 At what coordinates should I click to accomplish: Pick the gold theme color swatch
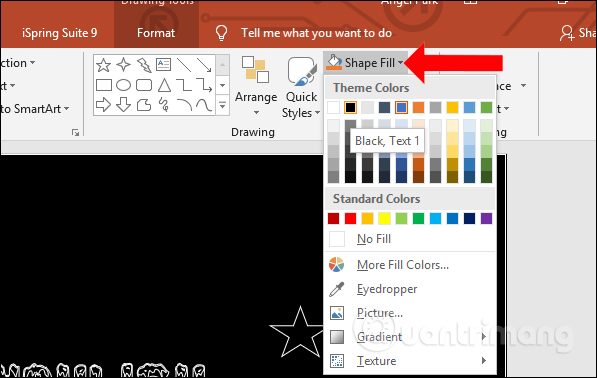point(452,108)
